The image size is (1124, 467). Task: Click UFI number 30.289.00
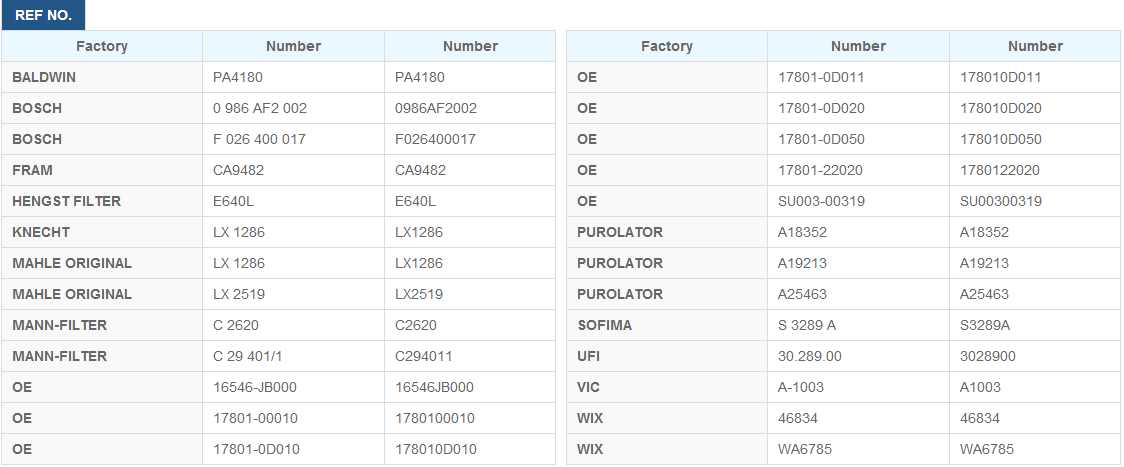click(810, 356)
